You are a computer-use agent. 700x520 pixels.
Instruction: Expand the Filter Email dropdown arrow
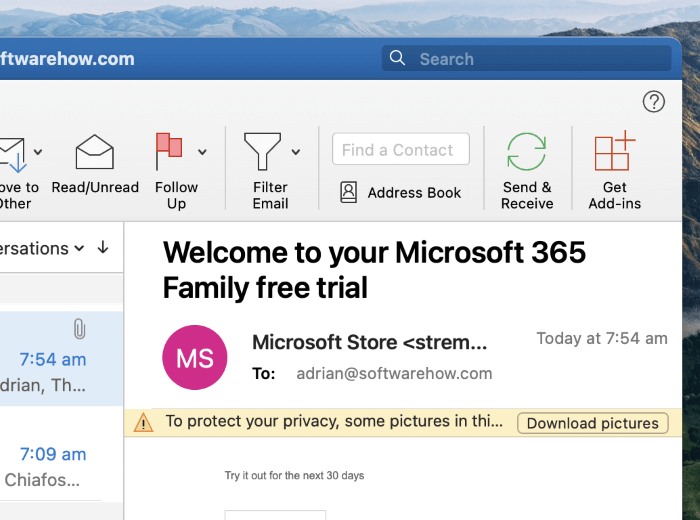pyautogui.click(x=296, y=152)
